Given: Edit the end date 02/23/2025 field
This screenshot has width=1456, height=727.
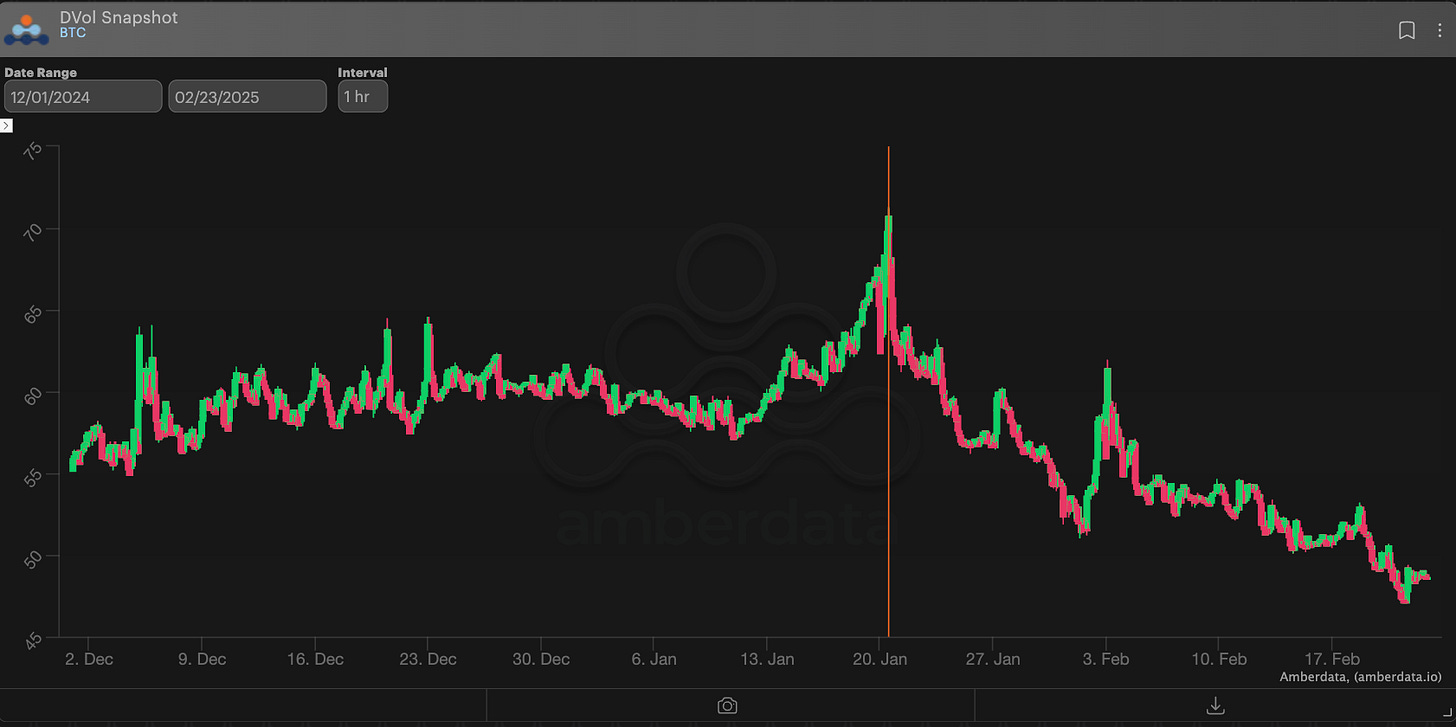Looking at the screenshot, I should coord(247,97).
